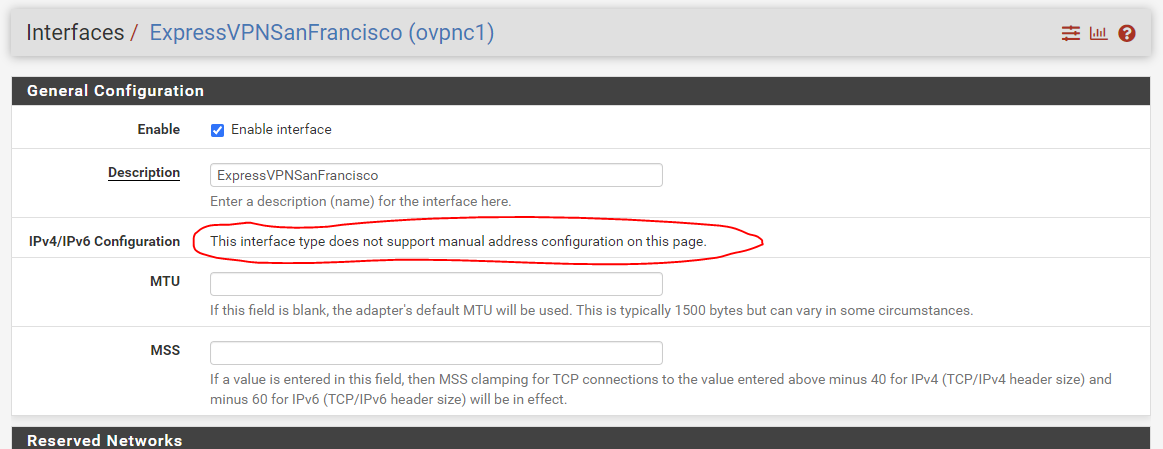Click the Reserved Networks section header
Screen dimensions: 1163x449
click(580, 439)
